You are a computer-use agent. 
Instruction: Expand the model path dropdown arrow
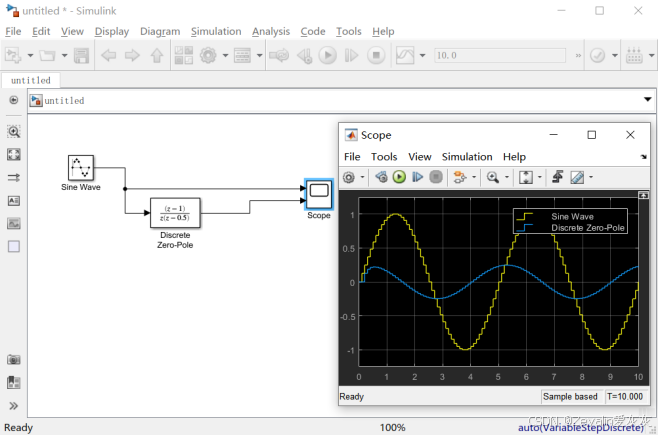click(648, 100)
